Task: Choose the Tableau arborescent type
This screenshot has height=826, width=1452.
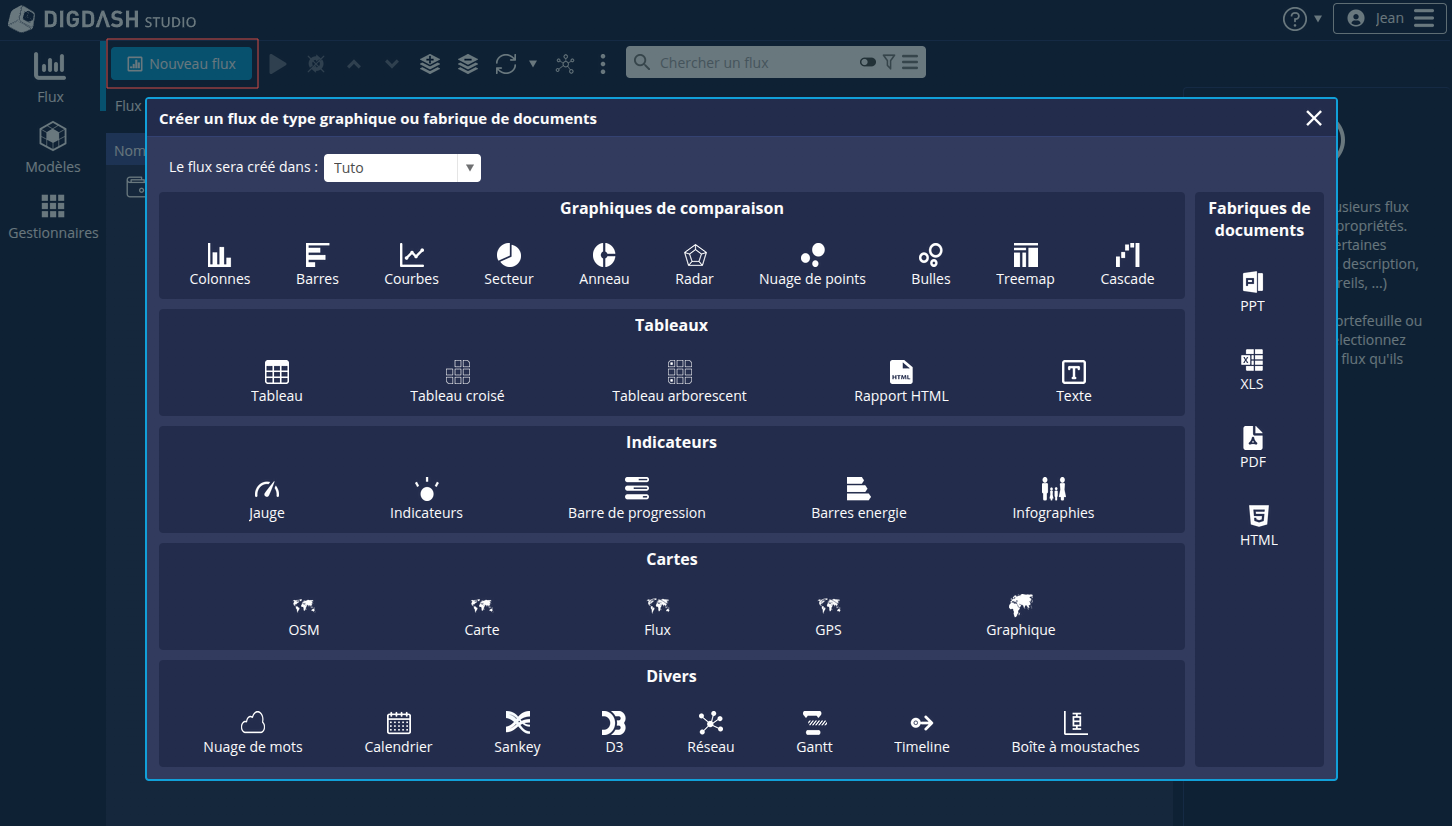Action: pos(679,382)
